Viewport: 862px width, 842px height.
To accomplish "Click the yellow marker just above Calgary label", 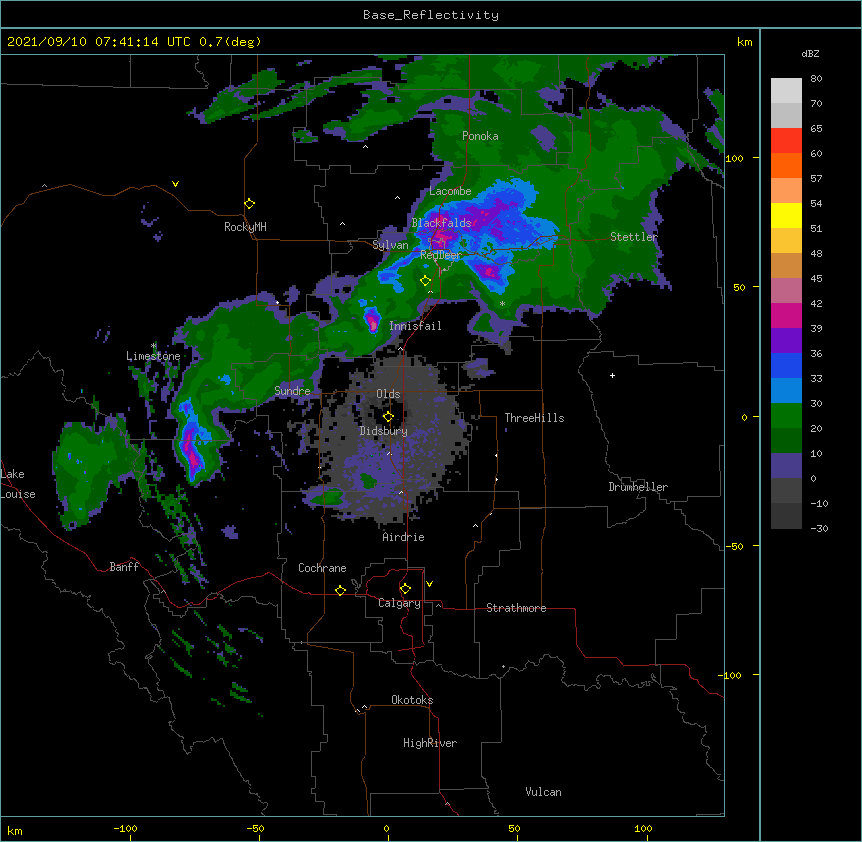I will [405, 589].
